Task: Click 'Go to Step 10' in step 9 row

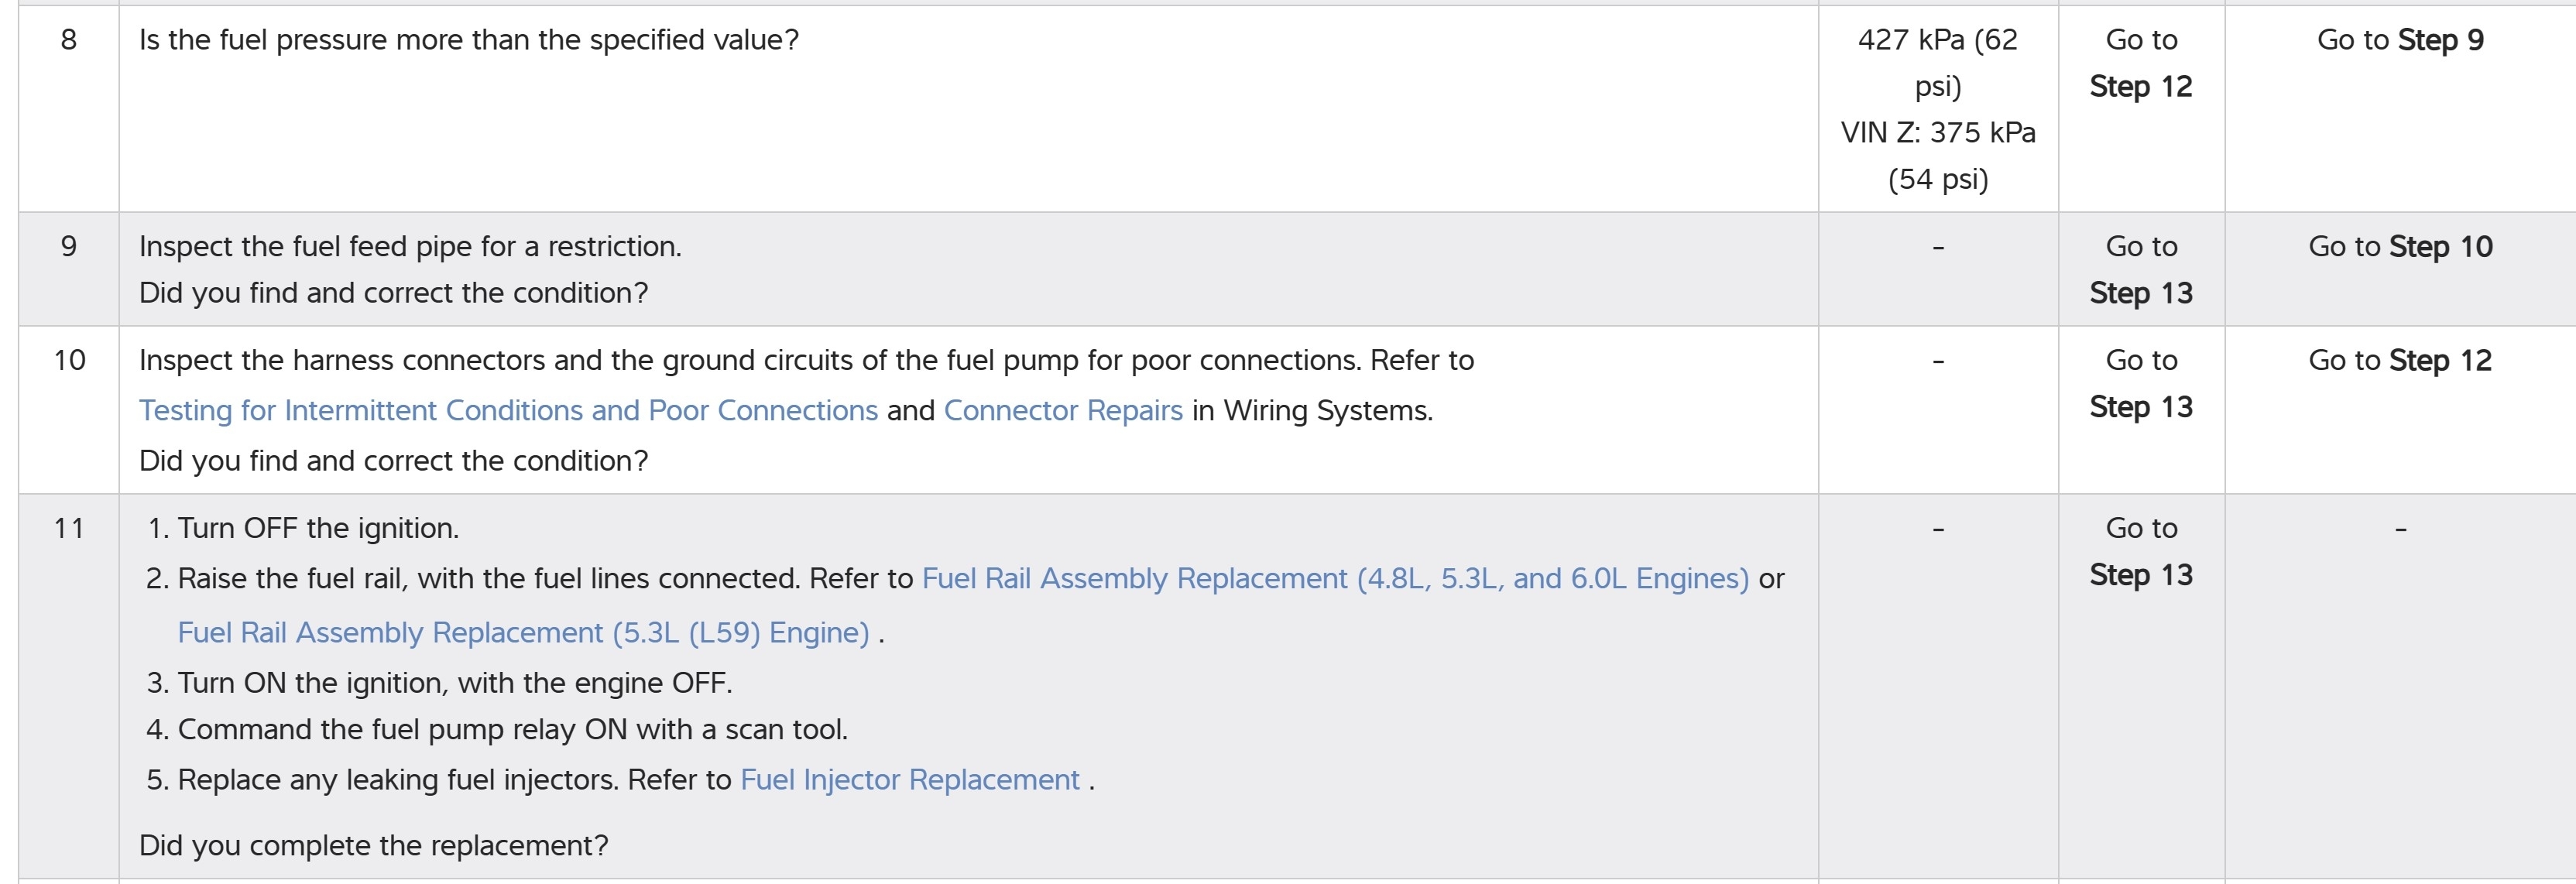Action: (2400, 247)
